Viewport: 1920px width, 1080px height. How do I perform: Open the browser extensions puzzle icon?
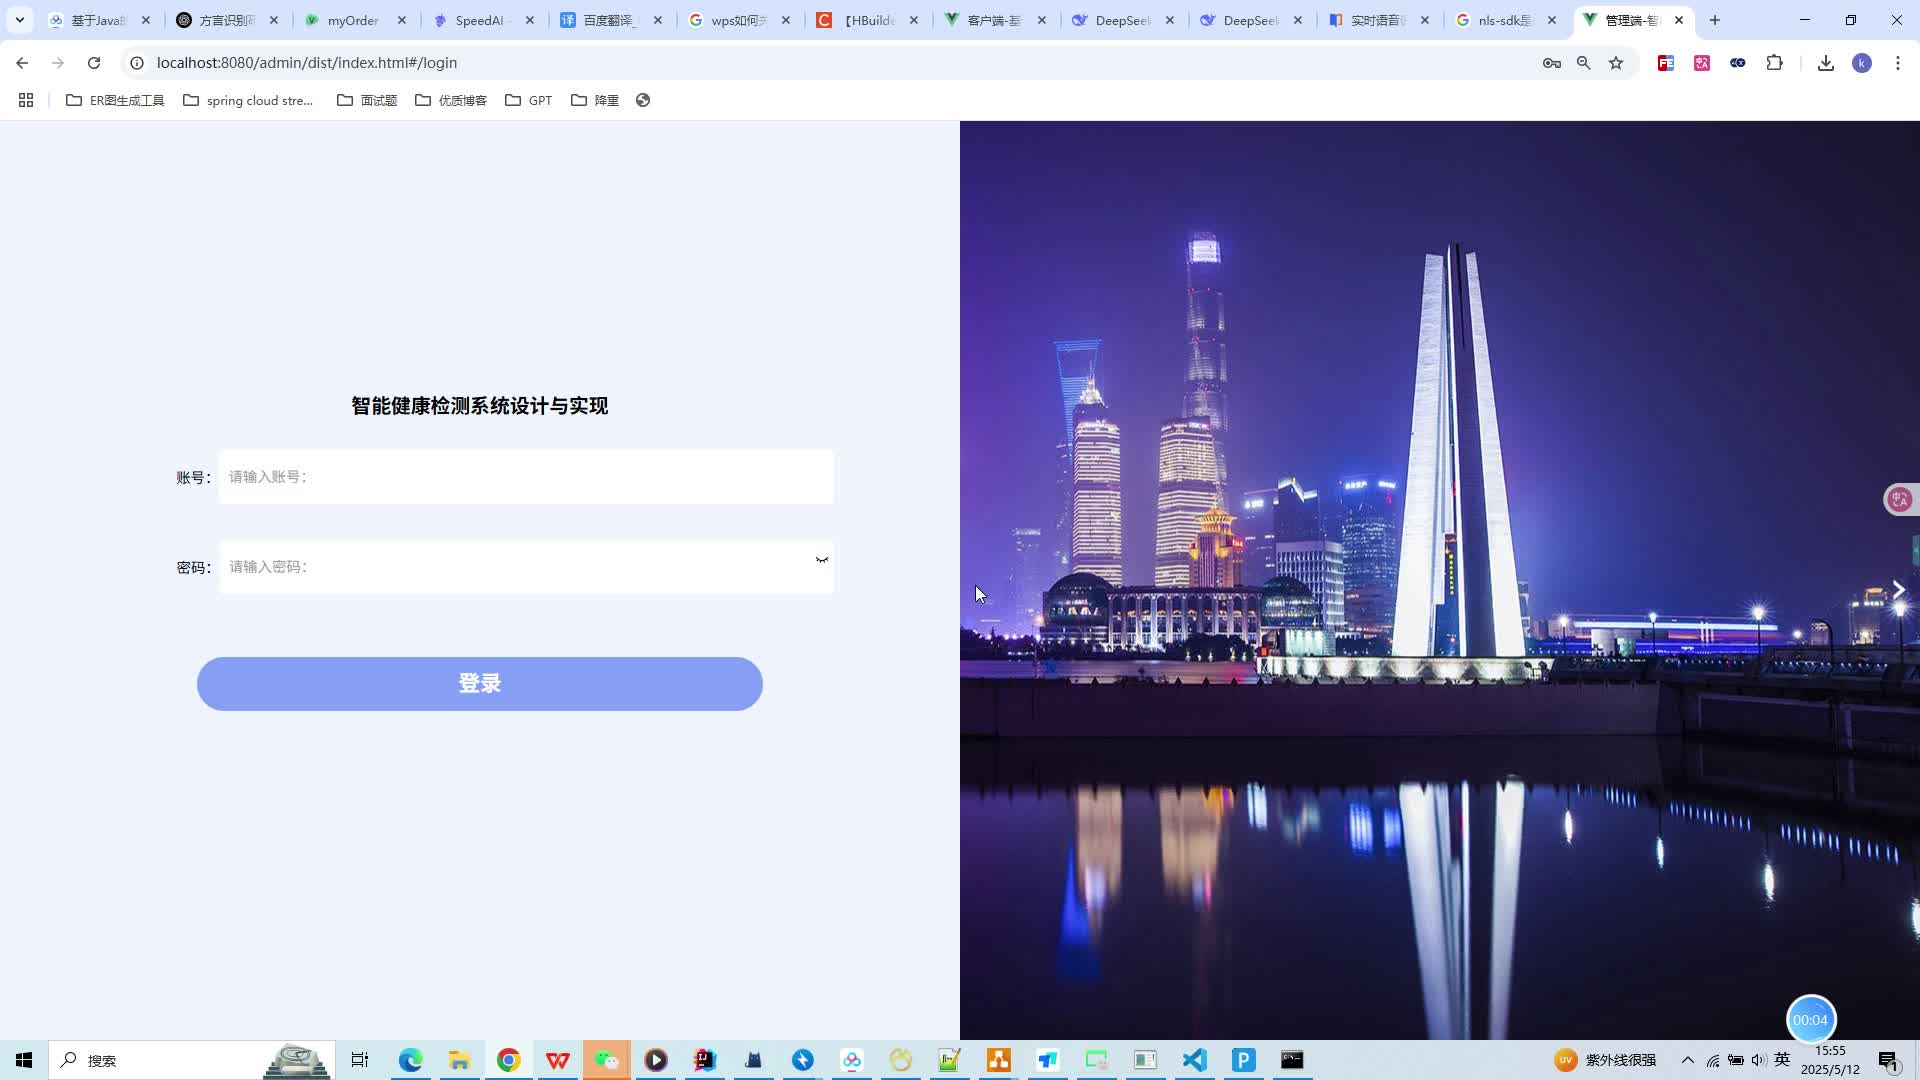tap(1775, 63)
